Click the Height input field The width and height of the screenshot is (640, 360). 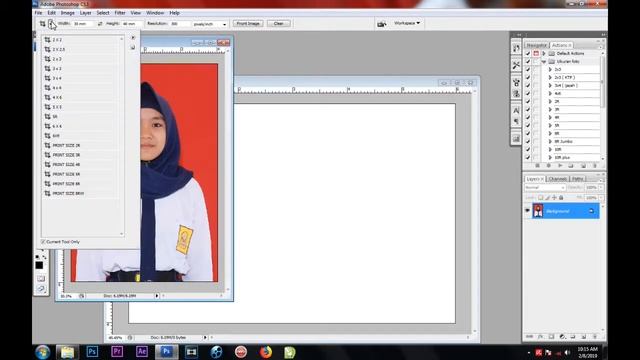(x=132, y=24)
